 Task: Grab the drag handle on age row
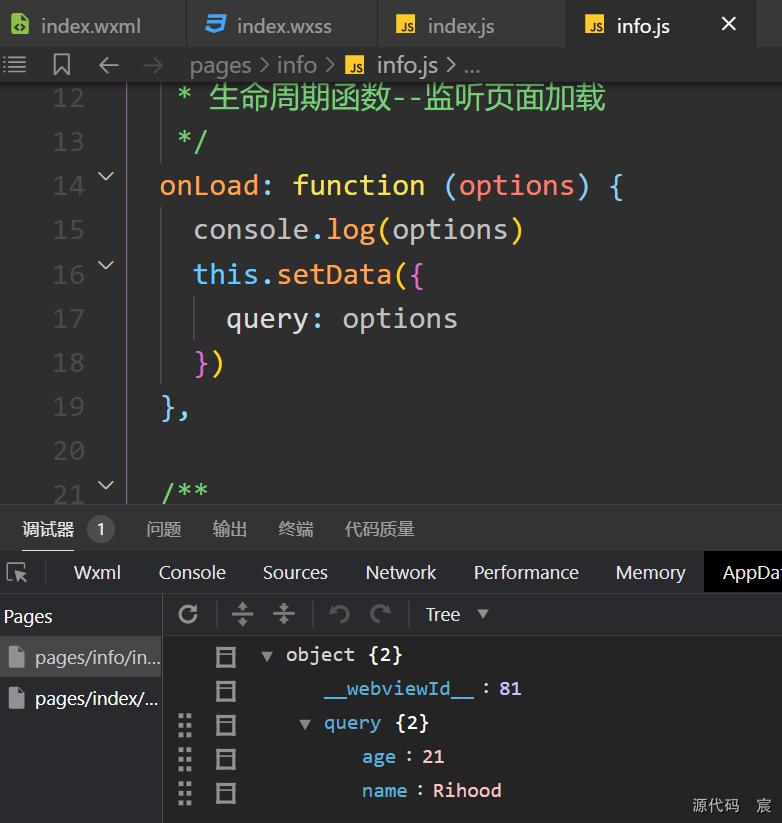tap(185, 759)
